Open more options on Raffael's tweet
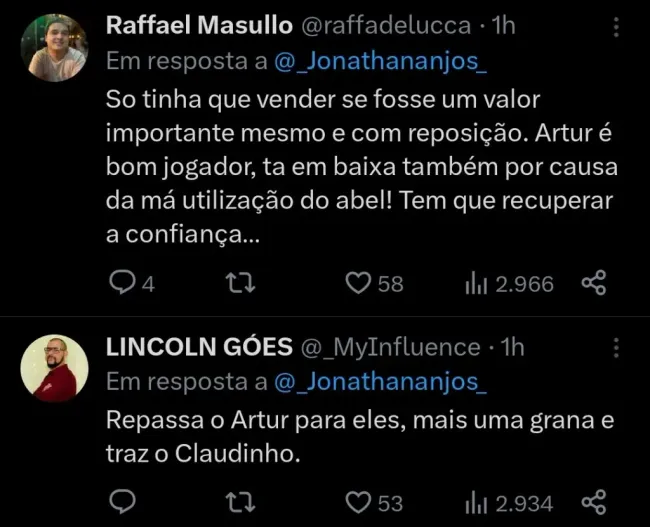 [616, 28]
